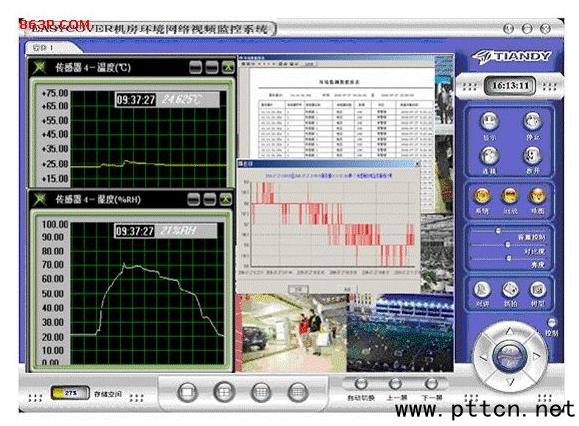Select the single-view layout button
This screenshot has height=426, width=579.
(187, 392)
